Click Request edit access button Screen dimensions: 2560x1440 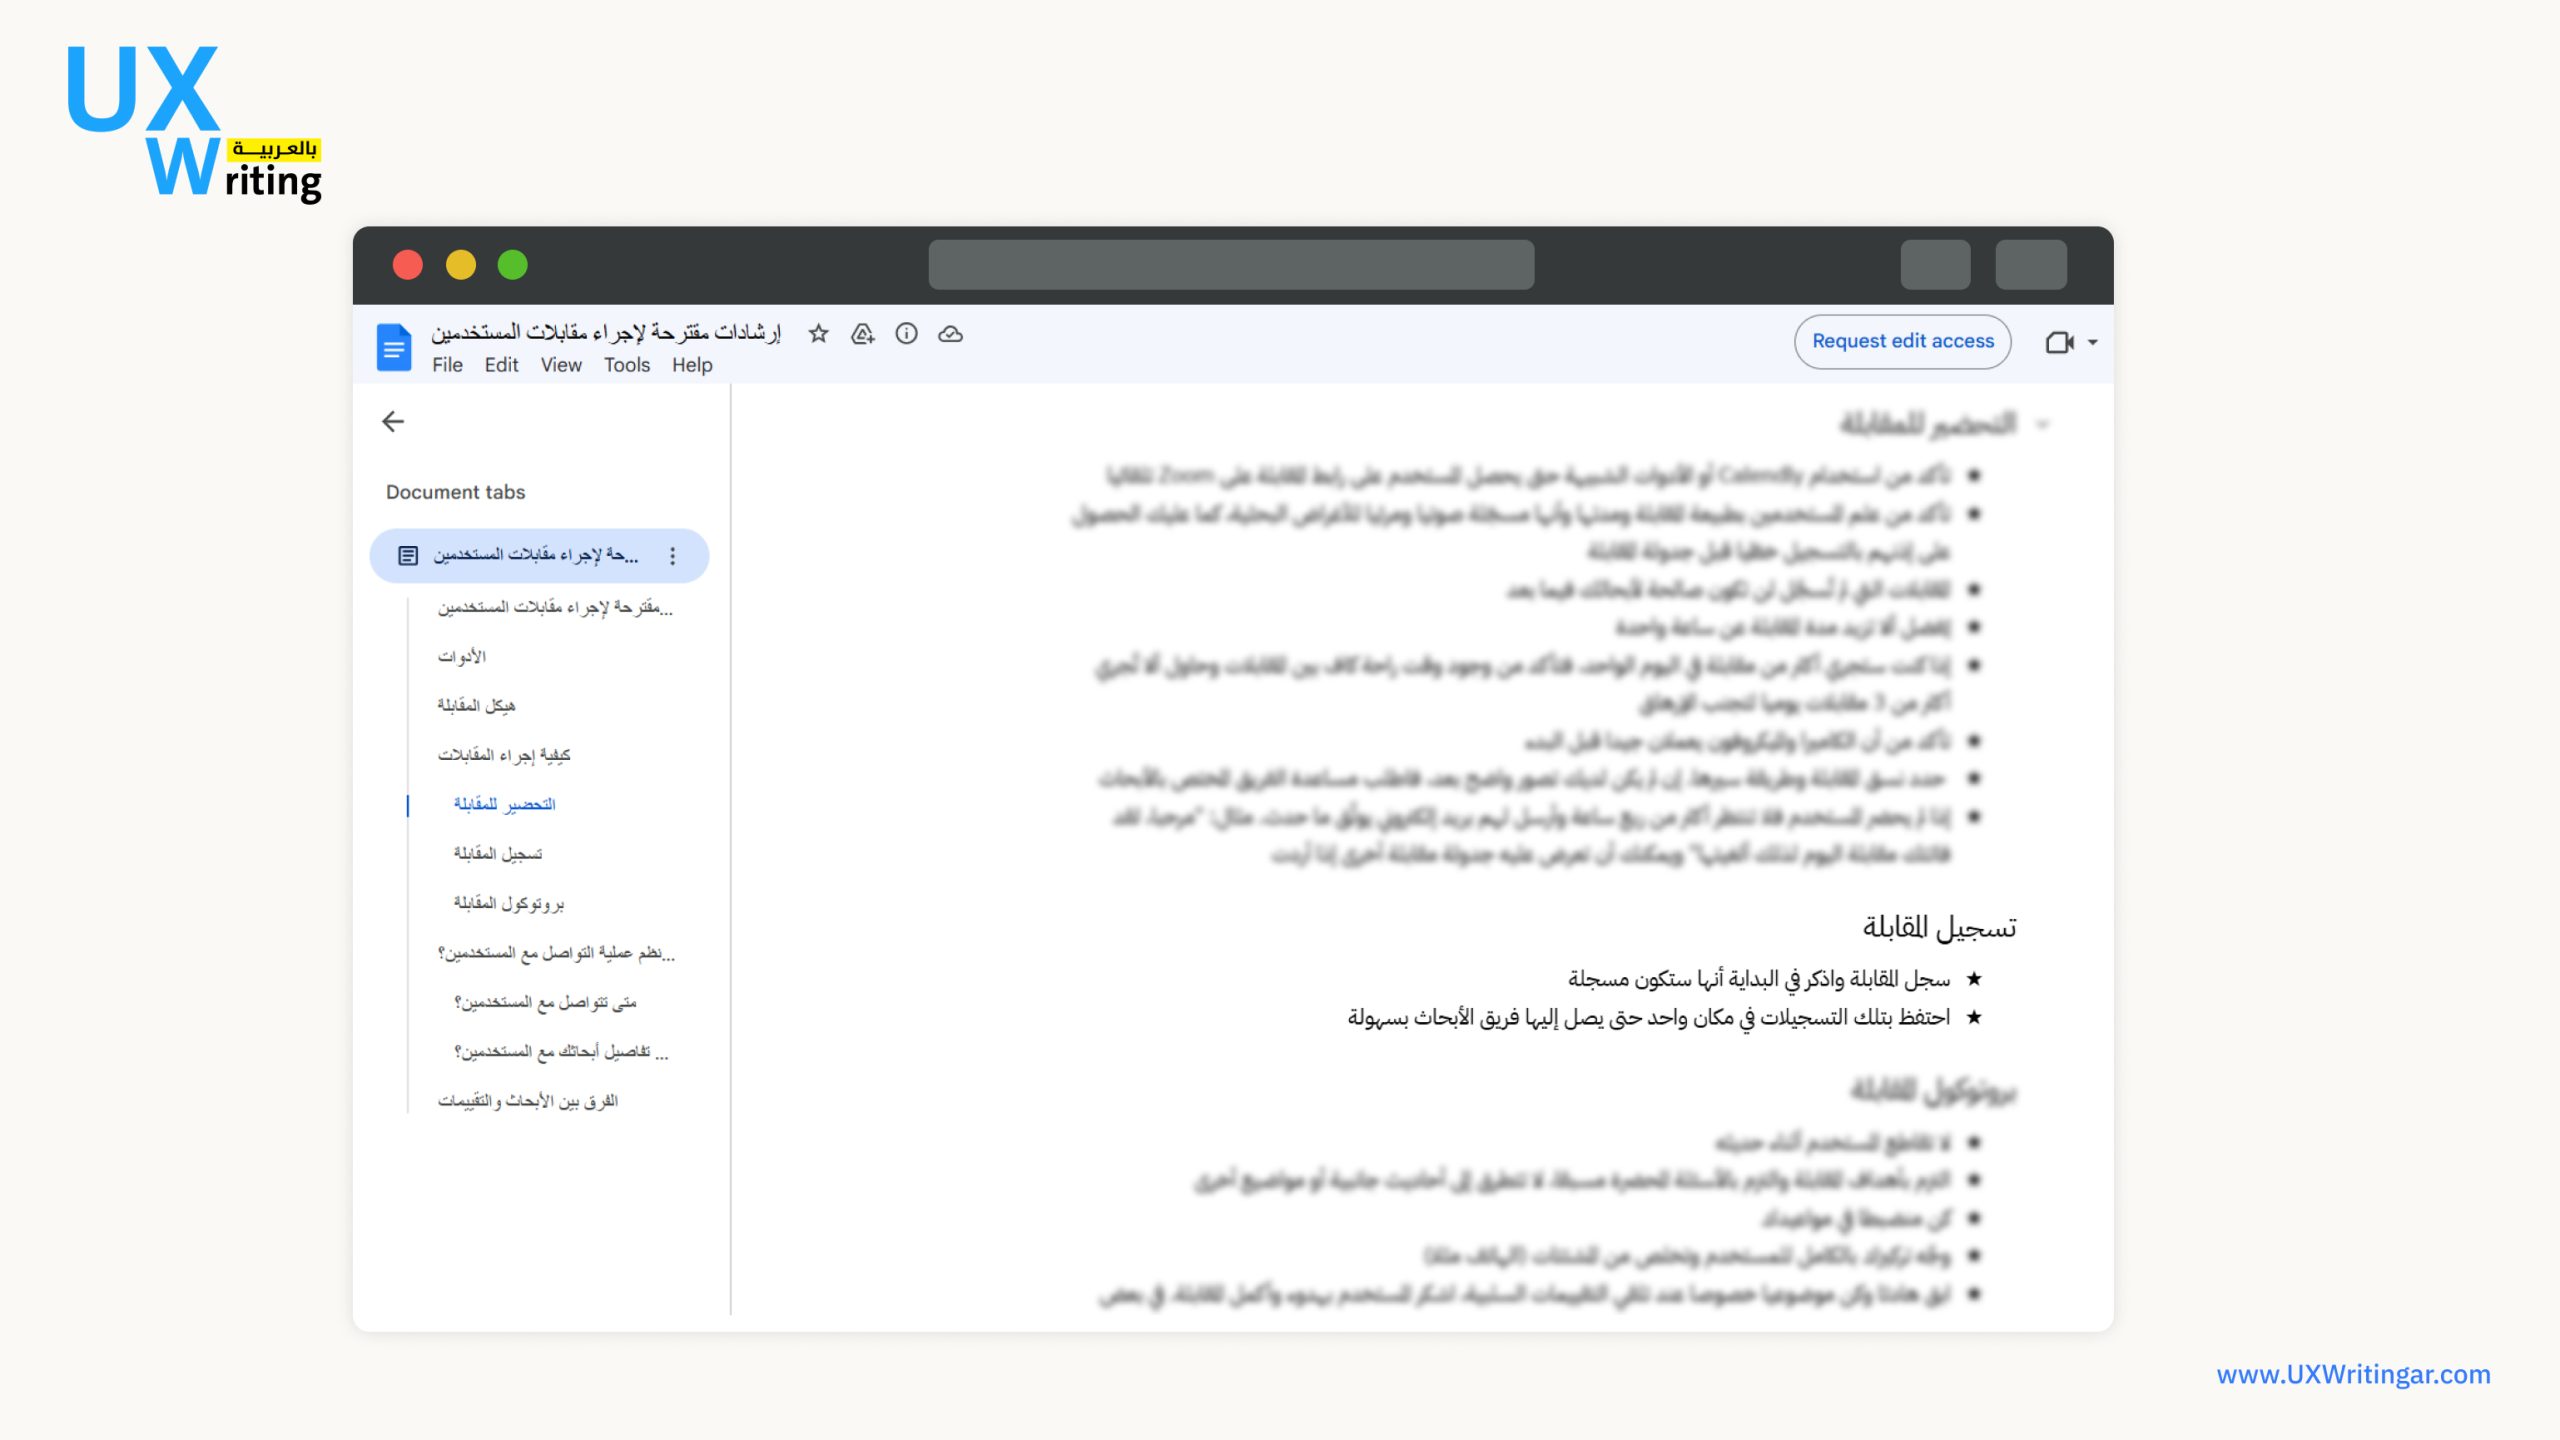(1902, 341)
